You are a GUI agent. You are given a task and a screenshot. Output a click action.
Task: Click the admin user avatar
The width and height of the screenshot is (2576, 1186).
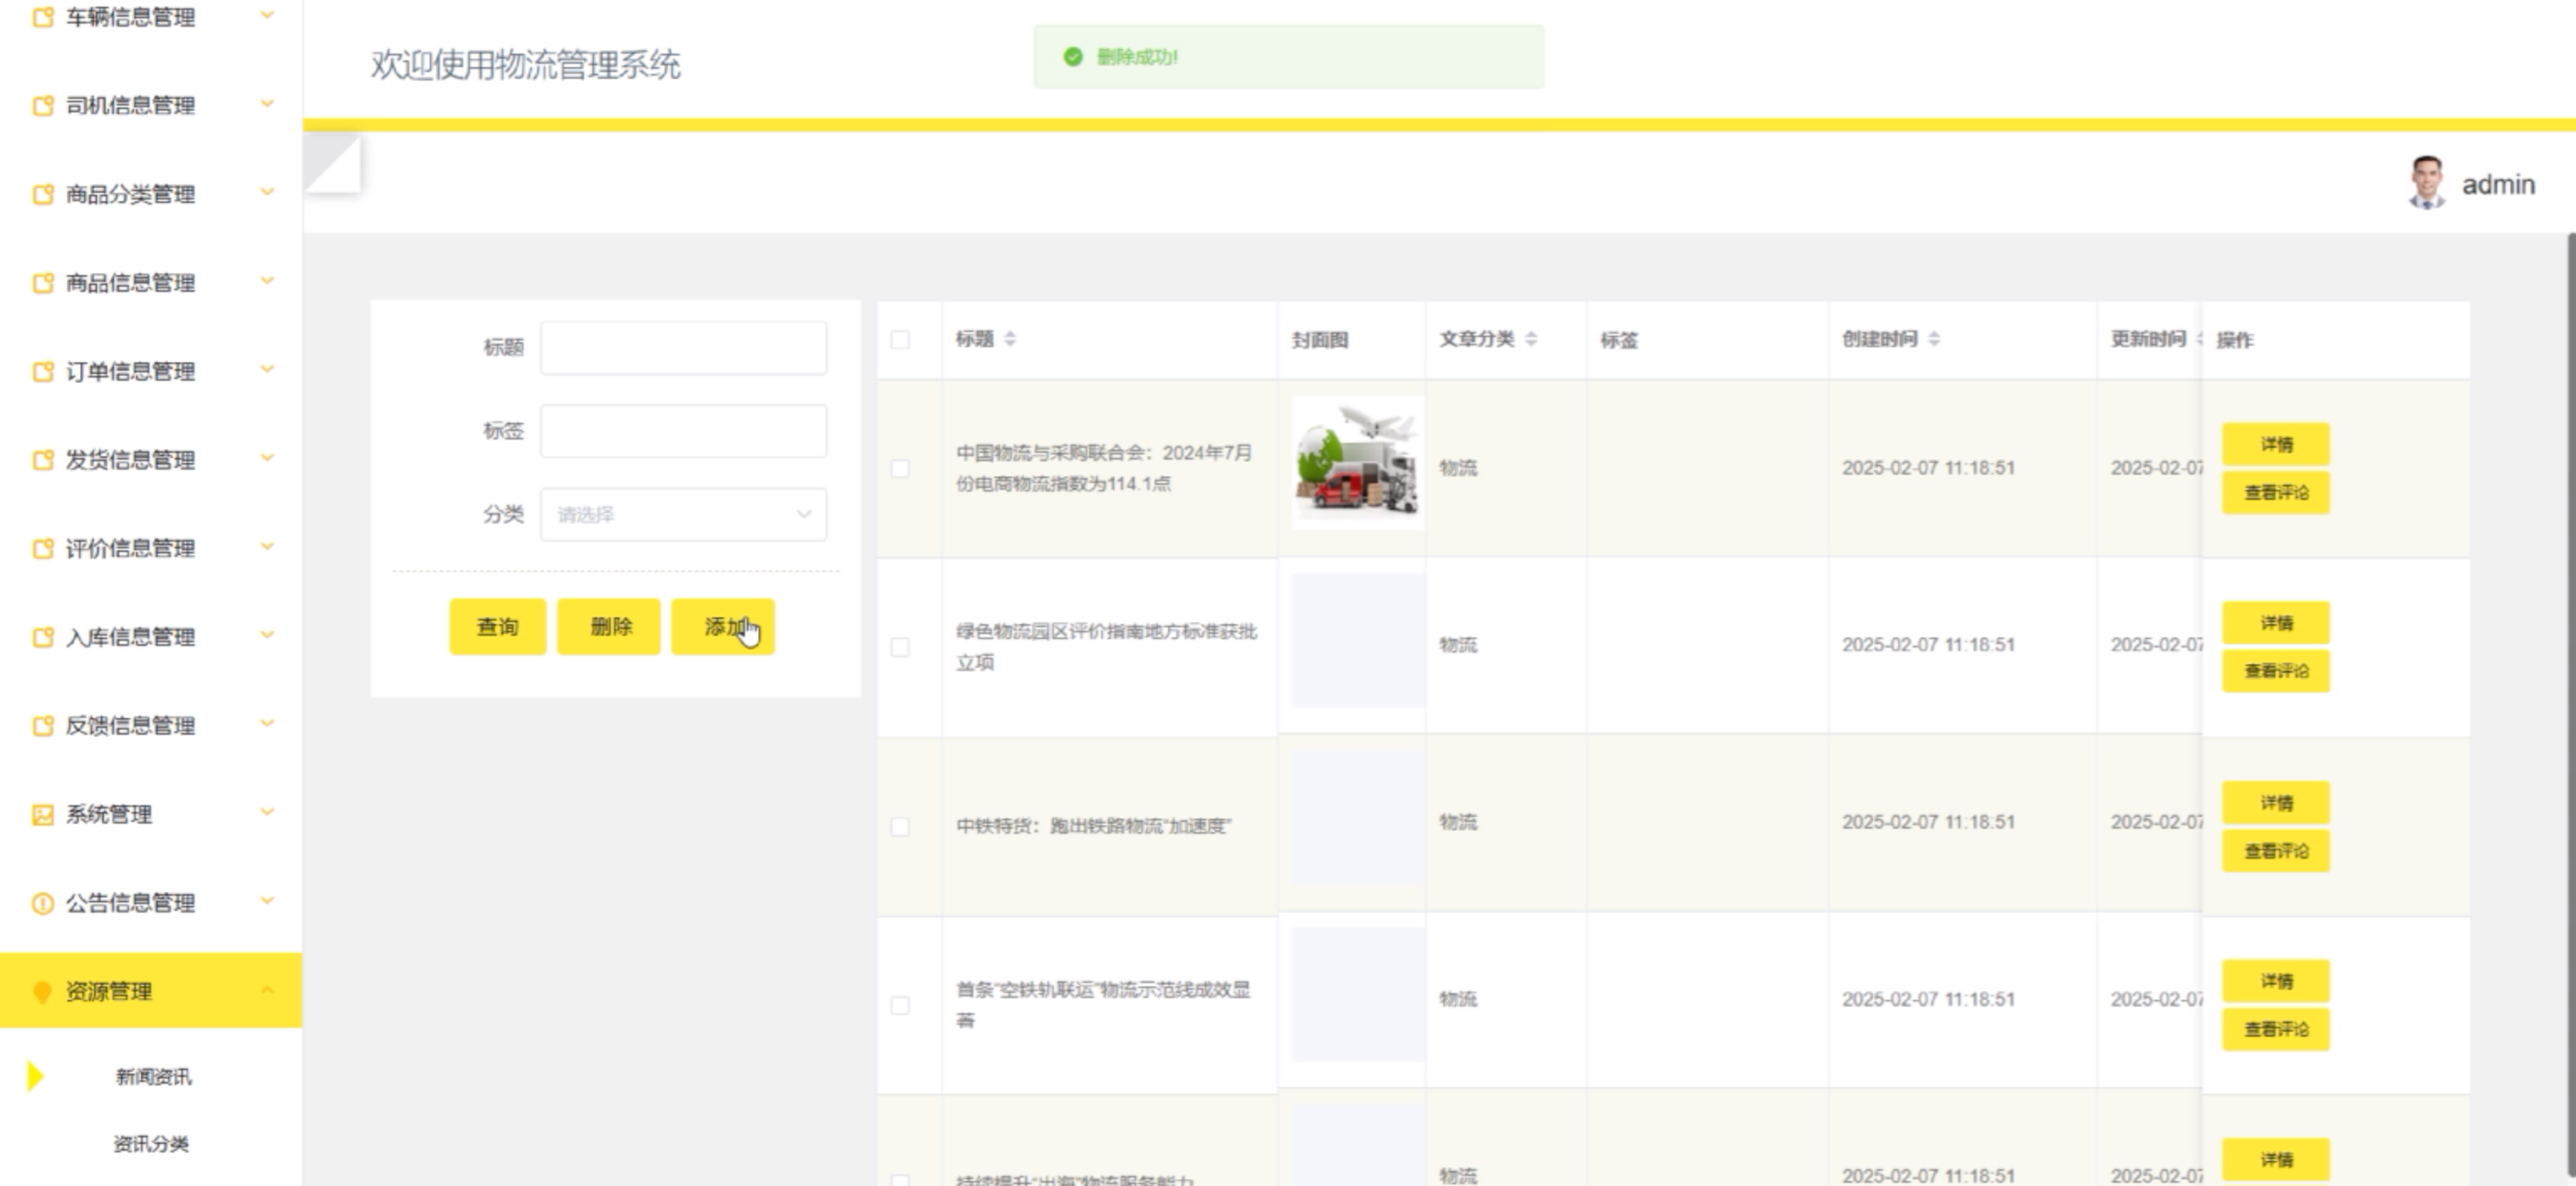click(2426, 183)
